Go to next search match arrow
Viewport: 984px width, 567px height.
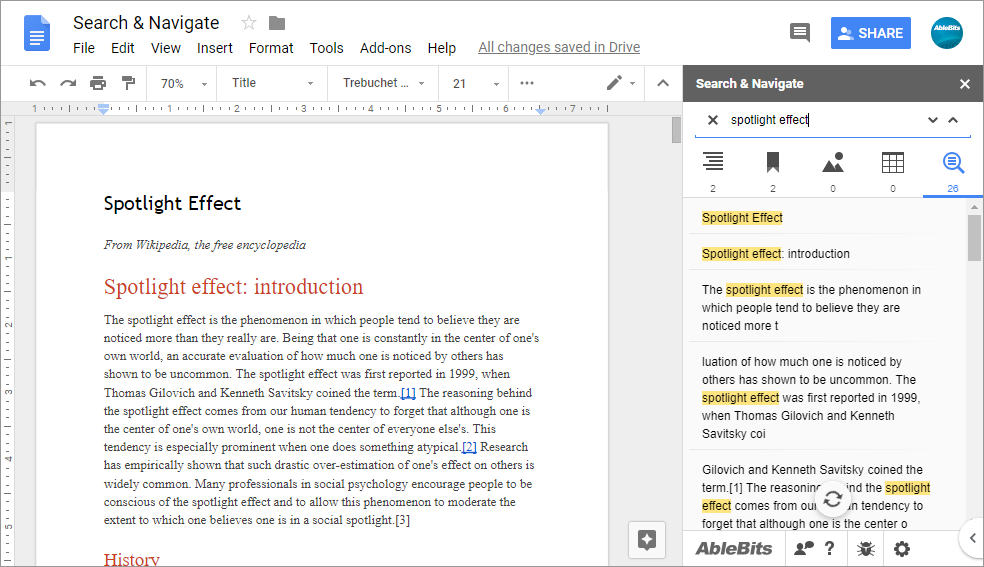click(933, 120)
